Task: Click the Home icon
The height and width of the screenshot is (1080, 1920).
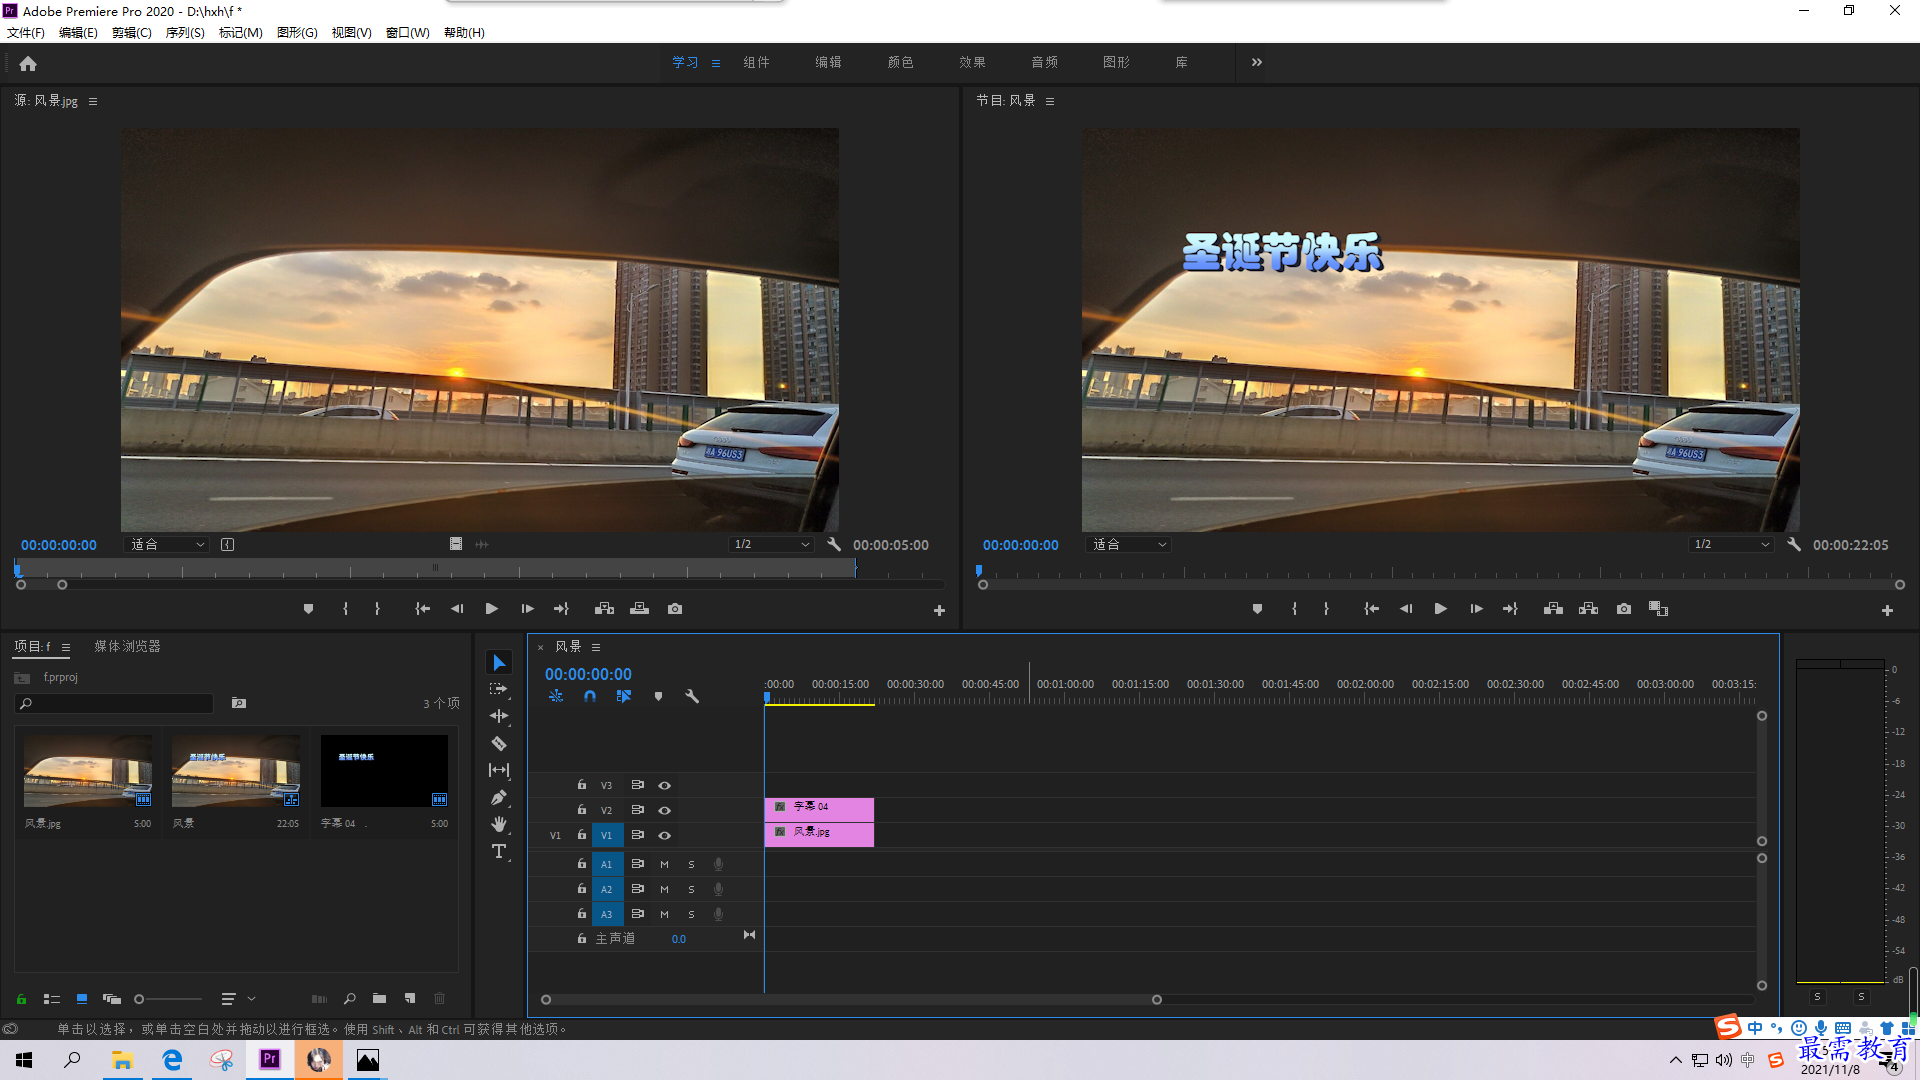Action: [x=28, y=63]
